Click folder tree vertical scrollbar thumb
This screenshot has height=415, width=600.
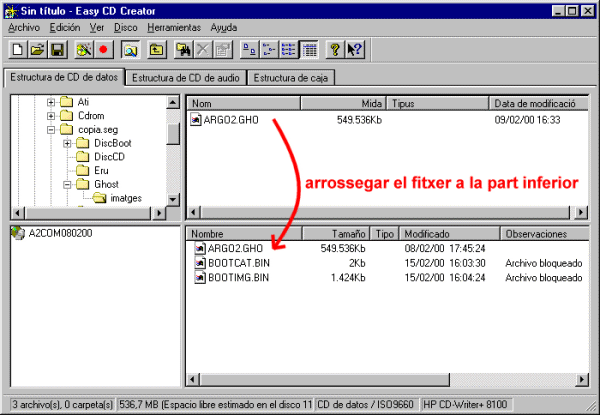tap(173, 133)
